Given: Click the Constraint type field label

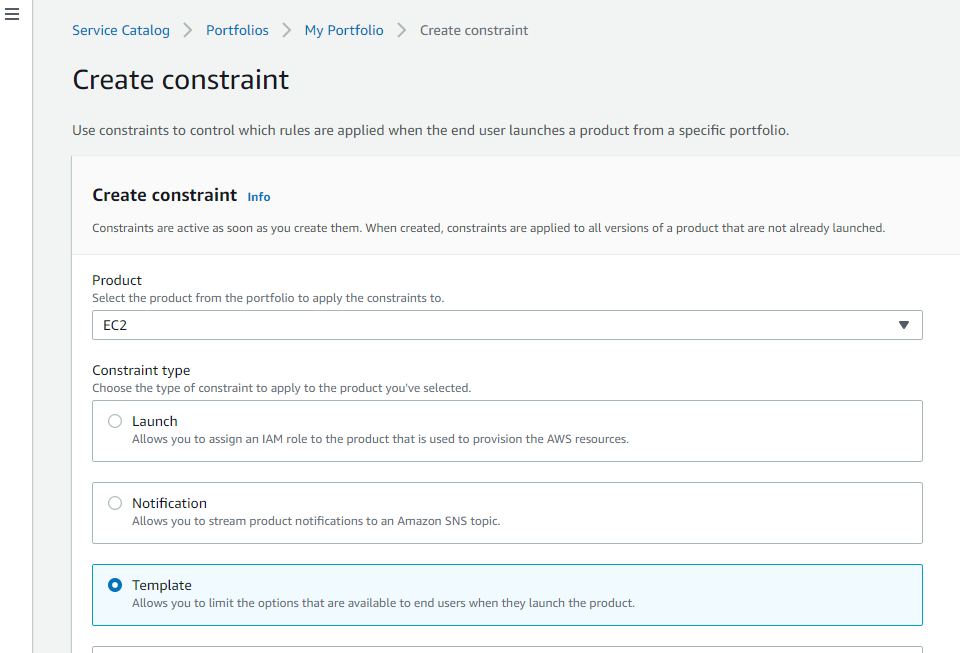Looking at the screenshot, I should click(x=141, y=370).
